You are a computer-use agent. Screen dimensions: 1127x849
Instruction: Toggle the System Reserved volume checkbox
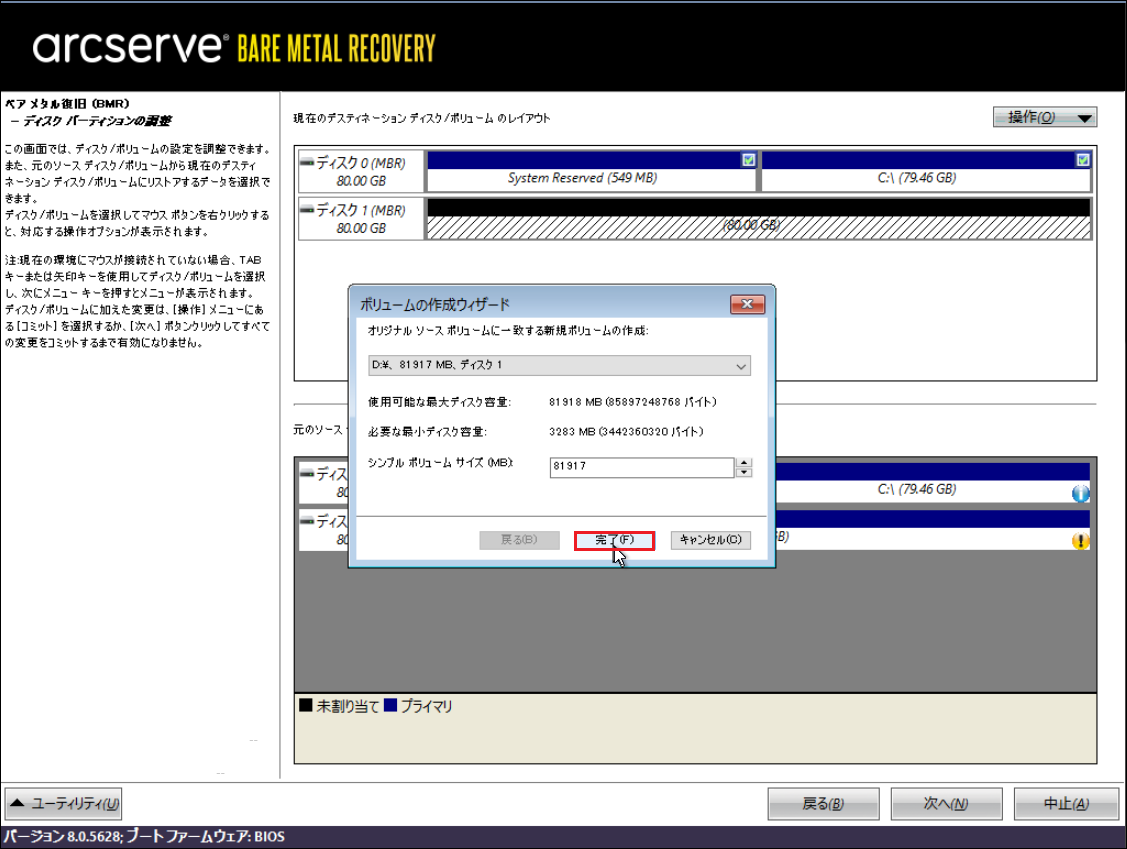pyautogui.click(x=748, y=160)
